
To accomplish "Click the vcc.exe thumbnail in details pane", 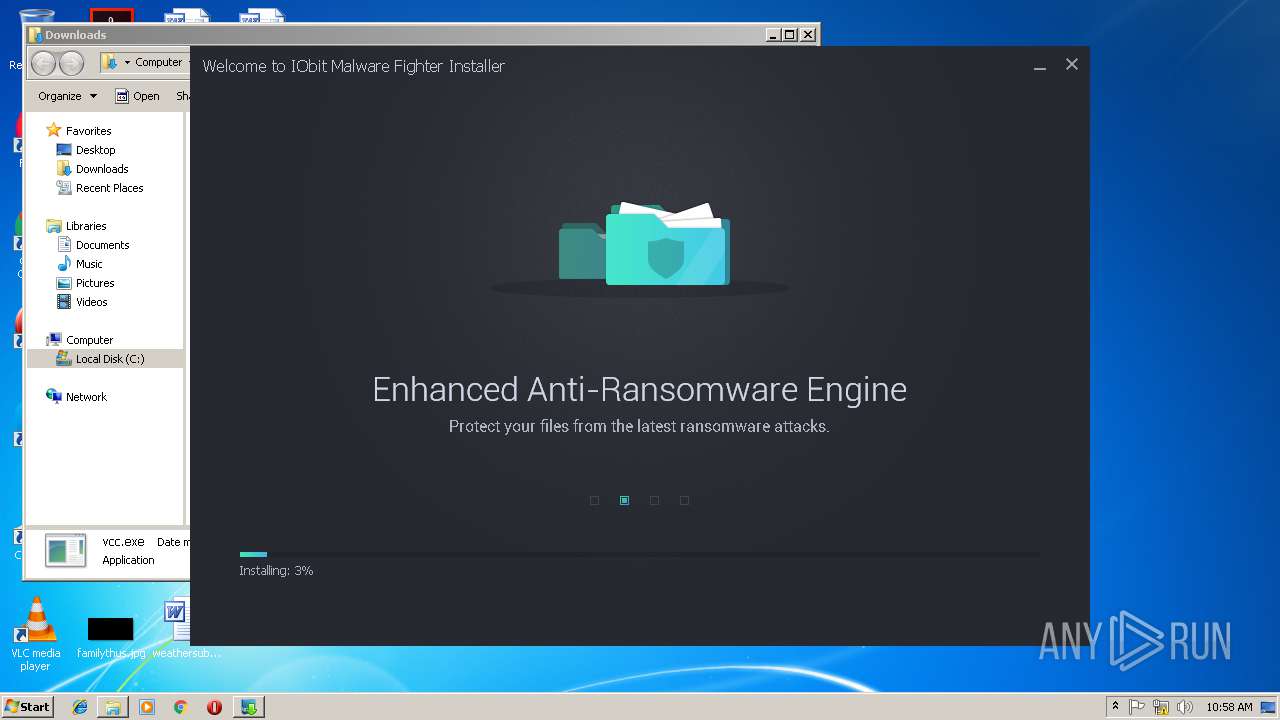I will click(x=66, y=551).
